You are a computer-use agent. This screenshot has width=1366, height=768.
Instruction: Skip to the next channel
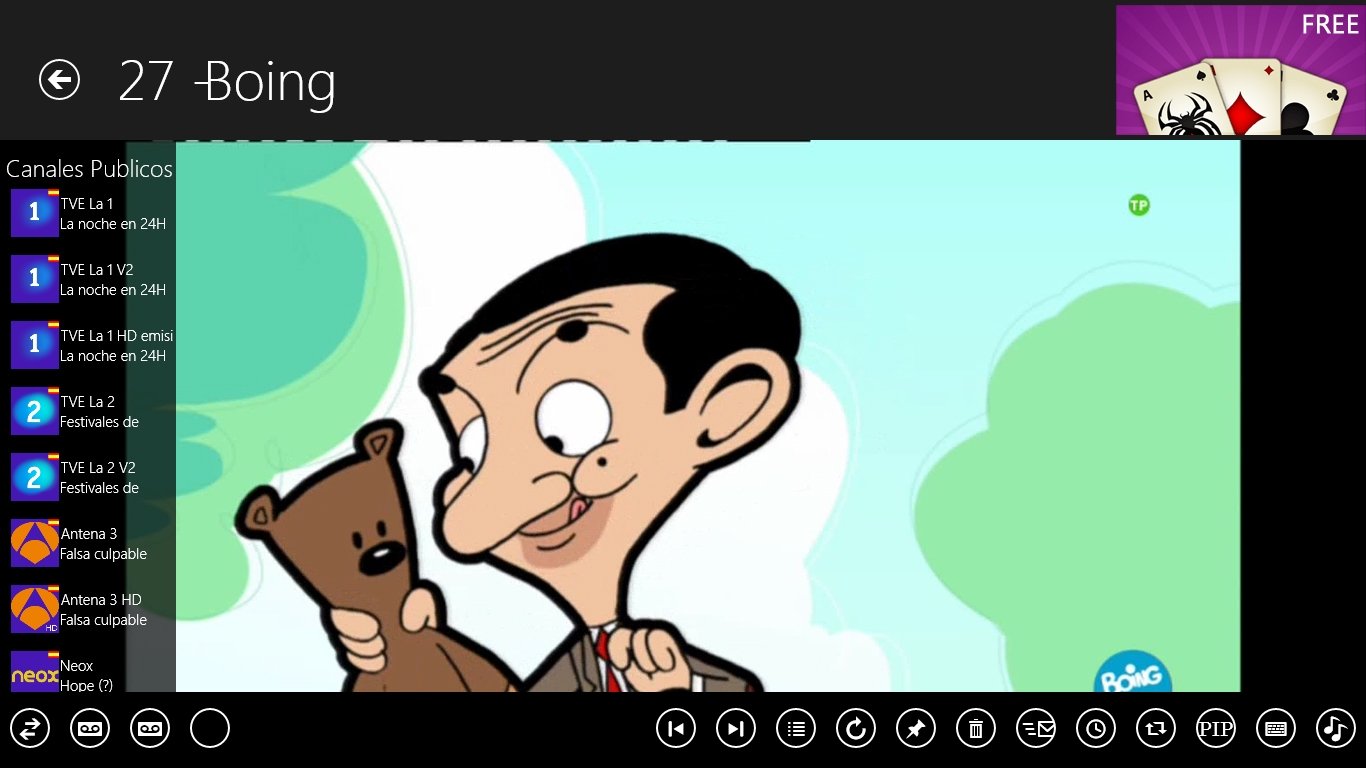point(736,729)
